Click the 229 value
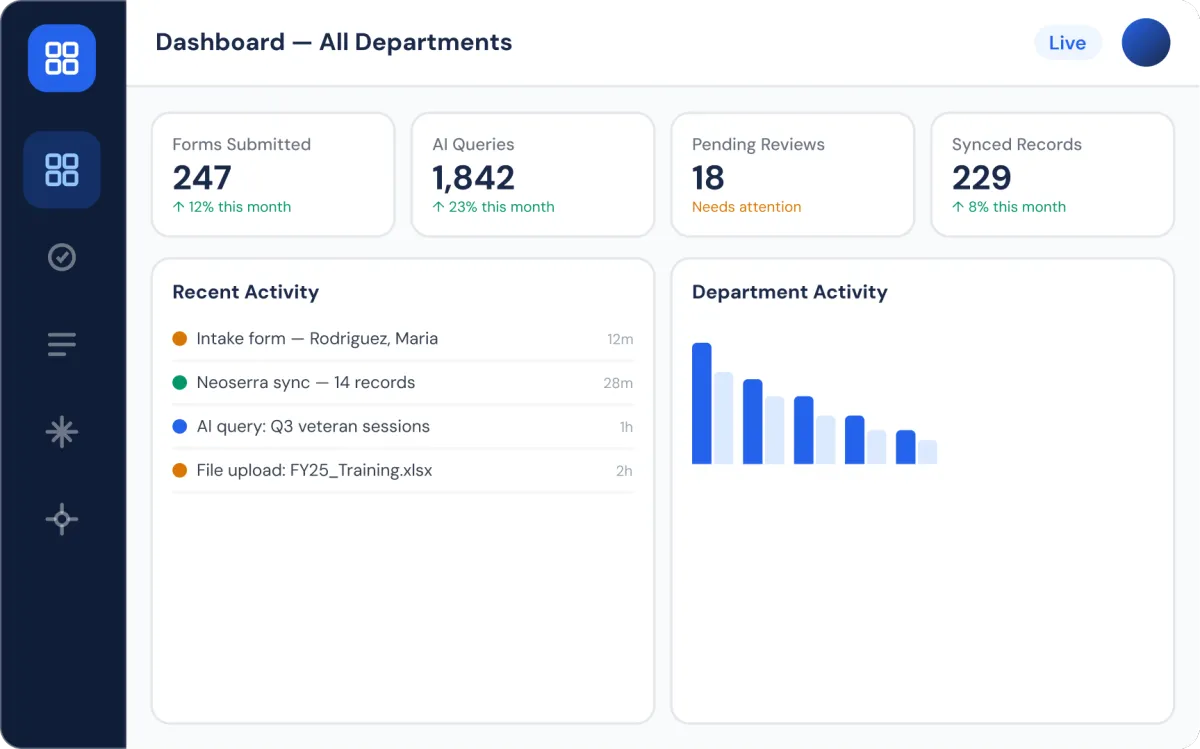The height and width of the screenshot is (749, 1200). tap(982, 178)
